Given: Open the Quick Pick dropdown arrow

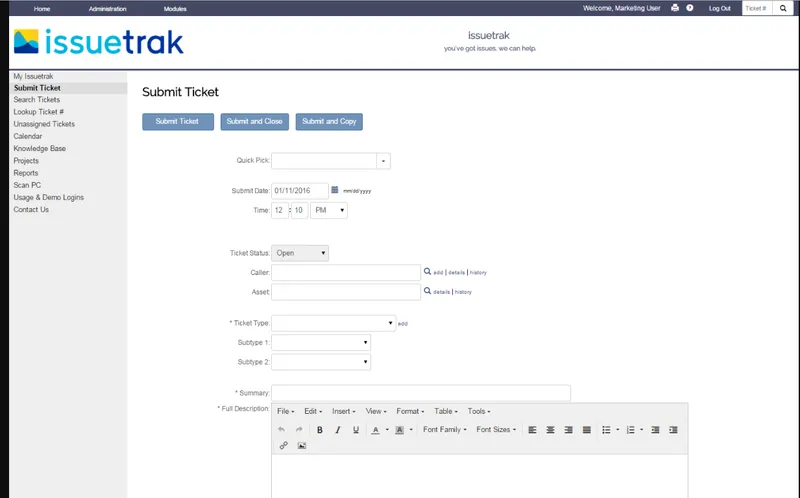Looking at the screenshot, I should tap(383, 161).
